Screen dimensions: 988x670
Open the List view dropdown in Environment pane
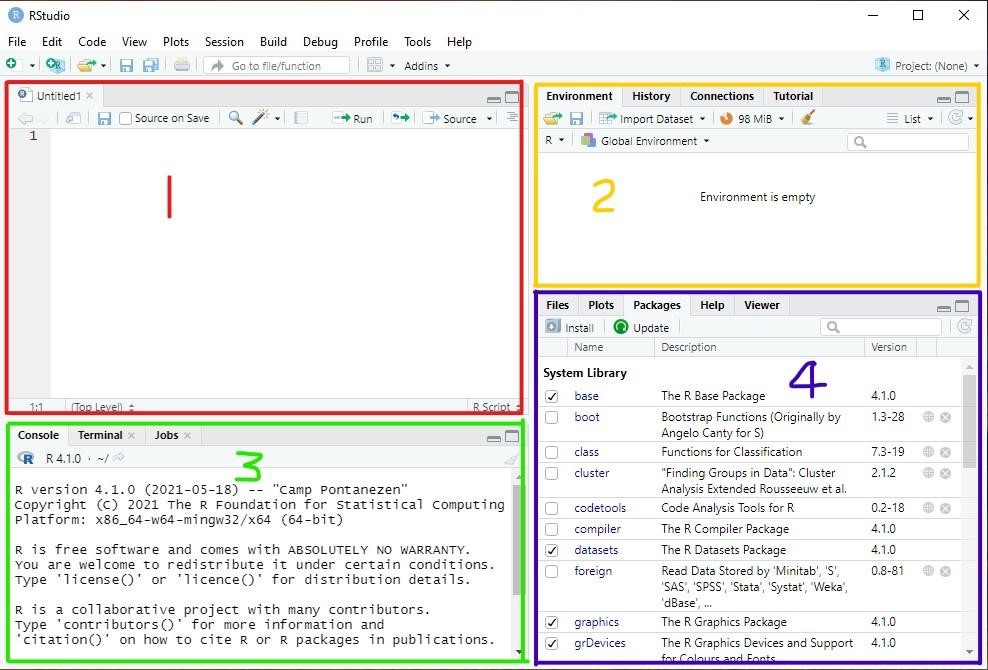tap(911, 117)
